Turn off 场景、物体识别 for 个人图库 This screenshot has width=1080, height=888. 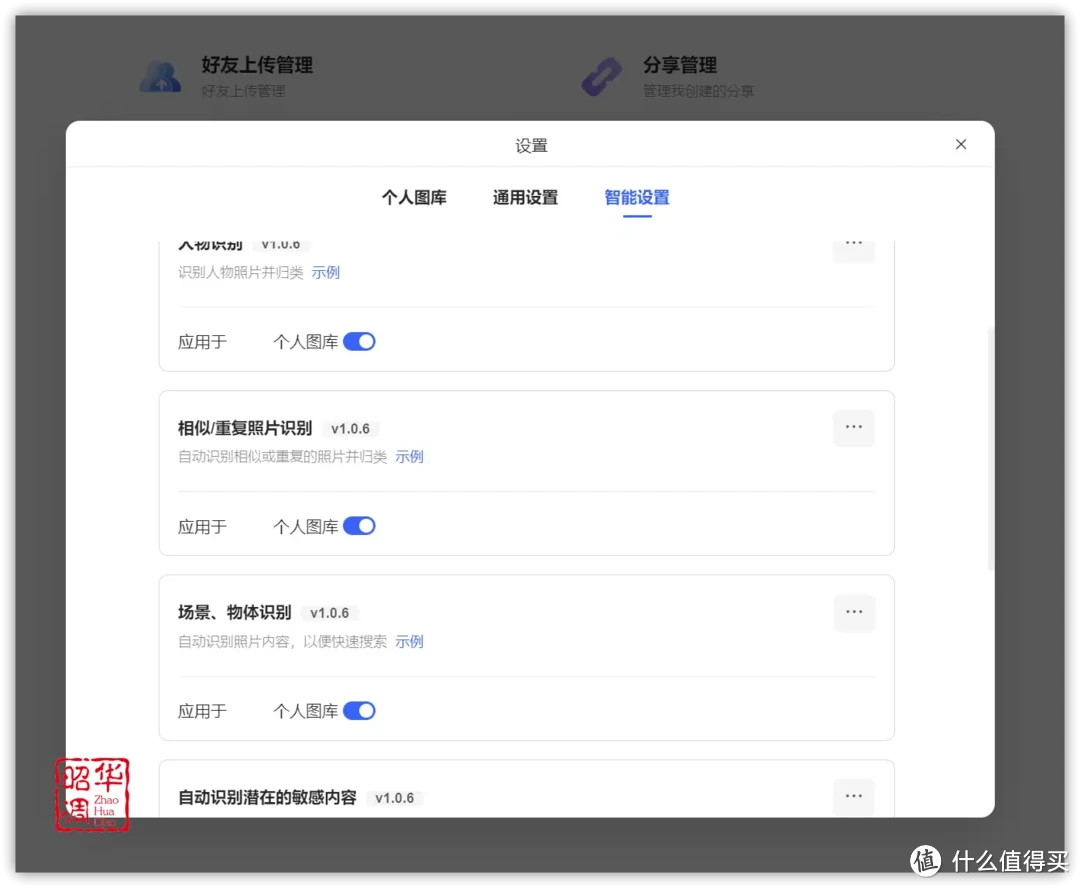click(x=359, y=710)
